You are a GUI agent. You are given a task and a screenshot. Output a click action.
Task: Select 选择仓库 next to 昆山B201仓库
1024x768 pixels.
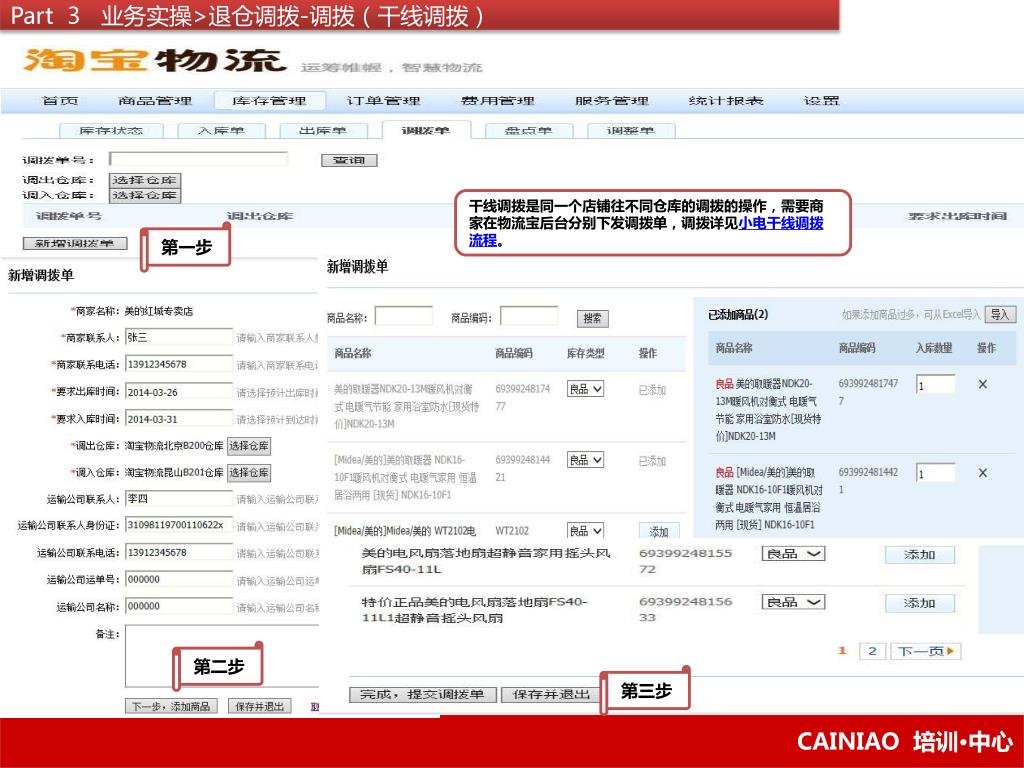(249, 473)
